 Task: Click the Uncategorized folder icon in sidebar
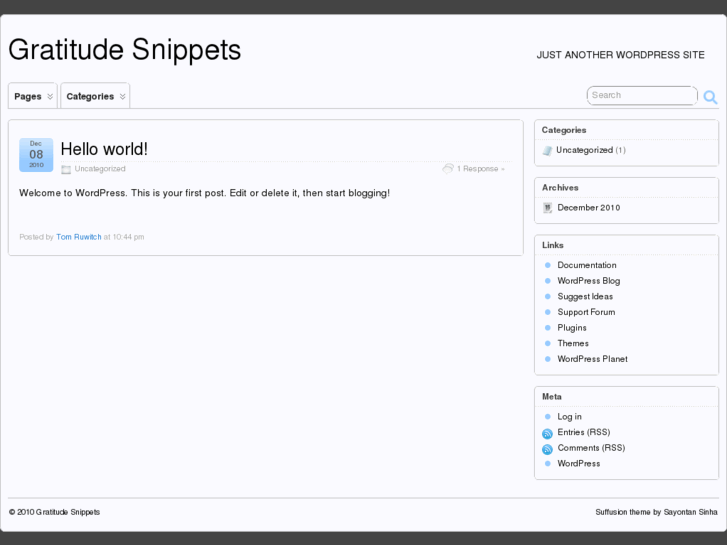[547, 151]
